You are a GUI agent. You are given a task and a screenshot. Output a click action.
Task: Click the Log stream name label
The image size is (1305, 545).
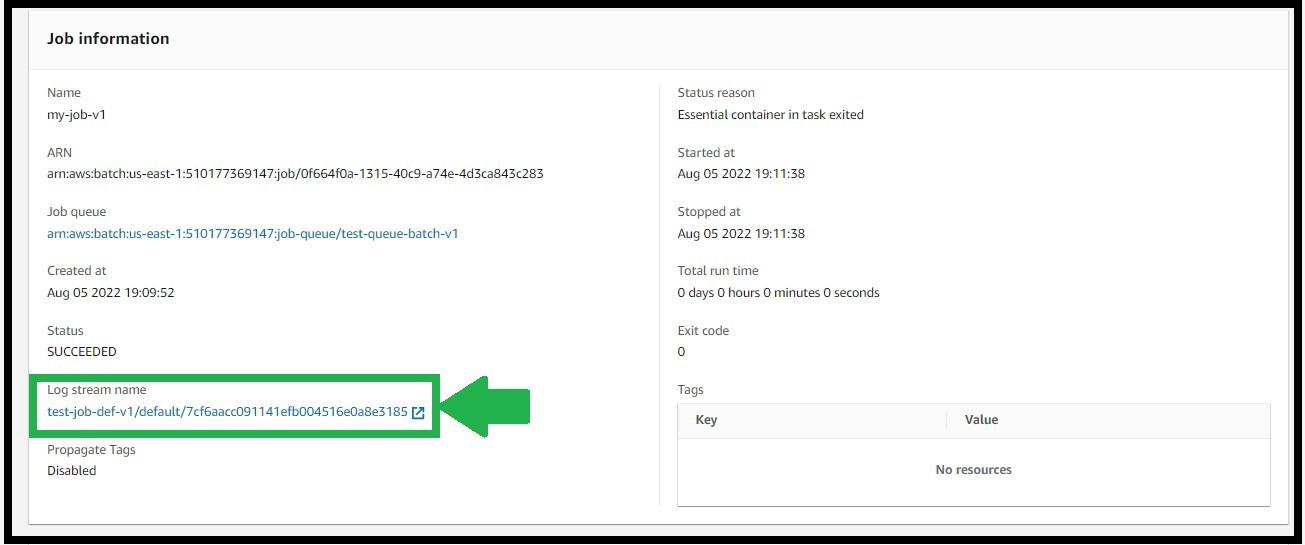97,390
